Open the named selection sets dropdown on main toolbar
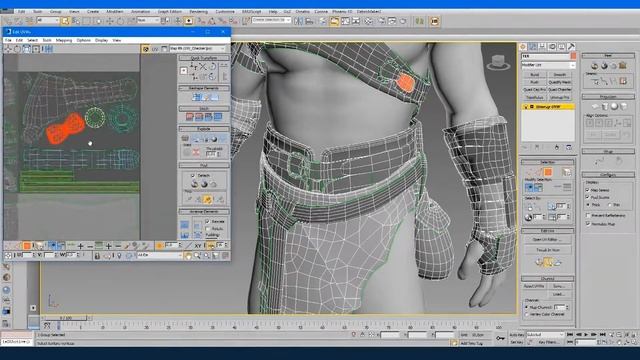The image size is (640, 360). tap(271, 20)
